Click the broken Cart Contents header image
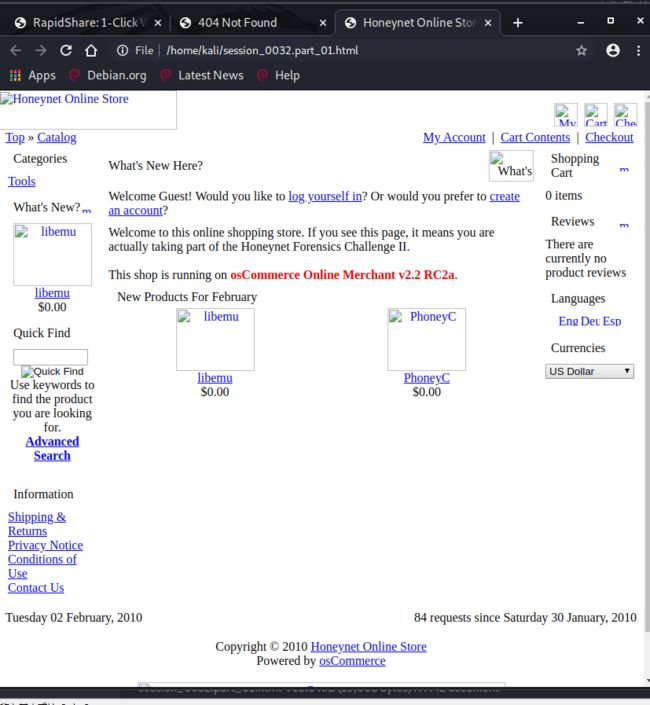This screenshot has height=705, width=650. click(596, 115)
